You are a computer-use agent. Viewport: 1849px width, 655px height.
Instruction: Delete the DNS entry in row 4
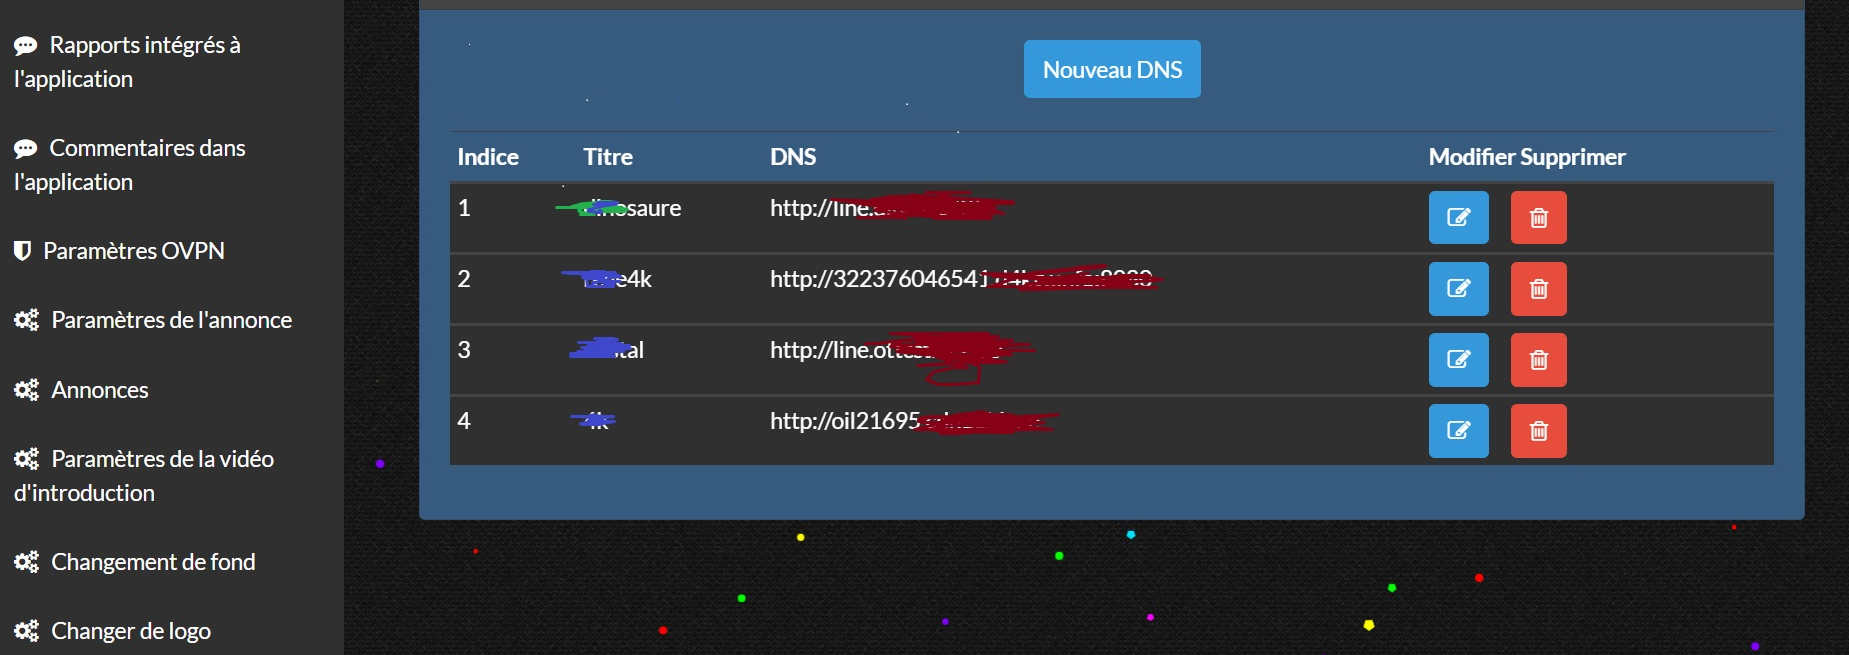tap(1538, 431)
